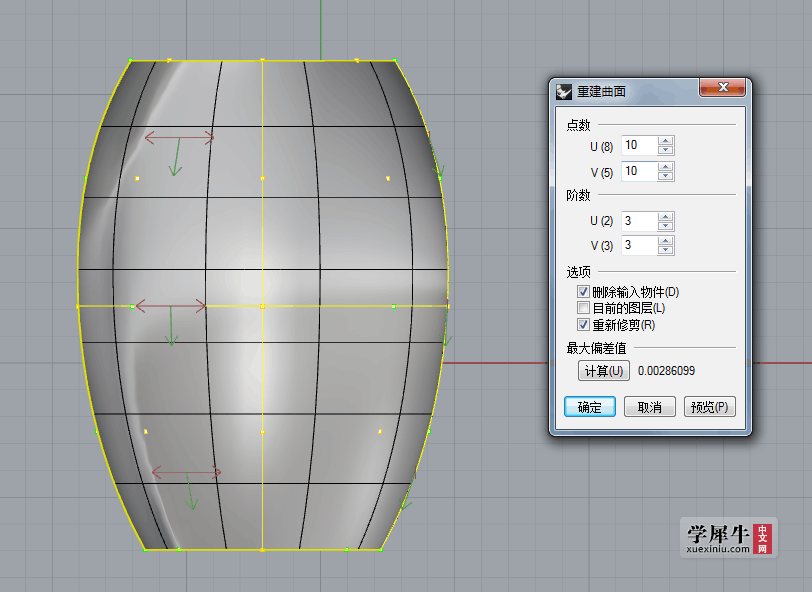Image resolution: width=812 pixels, height=592 pixels.
Task: Increase point count U (8) with up arrow
Action: (x=665, y=141)
